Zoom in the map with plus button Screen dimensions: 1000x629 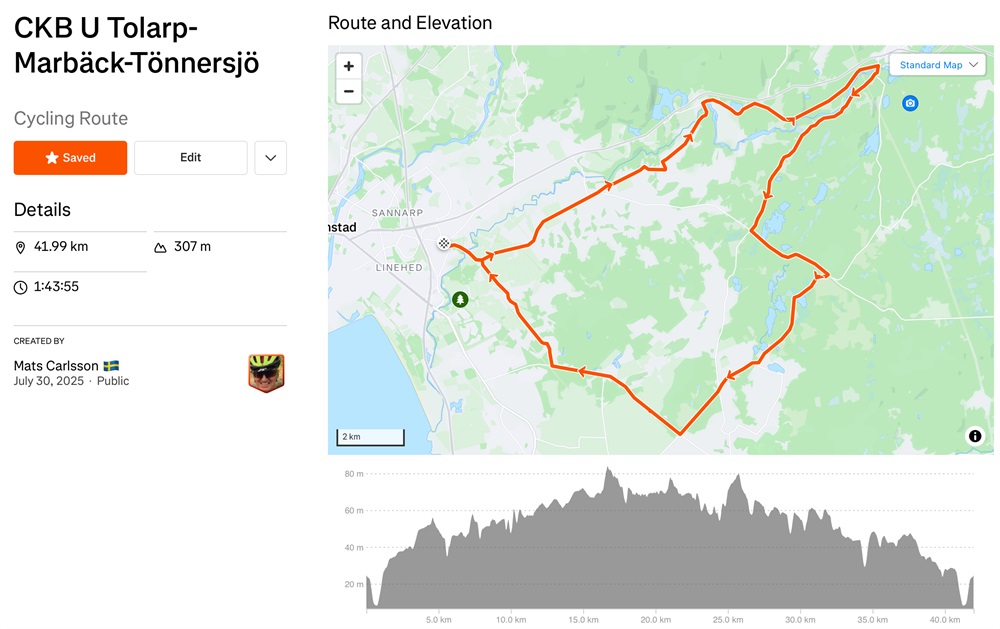coord(349,66)
